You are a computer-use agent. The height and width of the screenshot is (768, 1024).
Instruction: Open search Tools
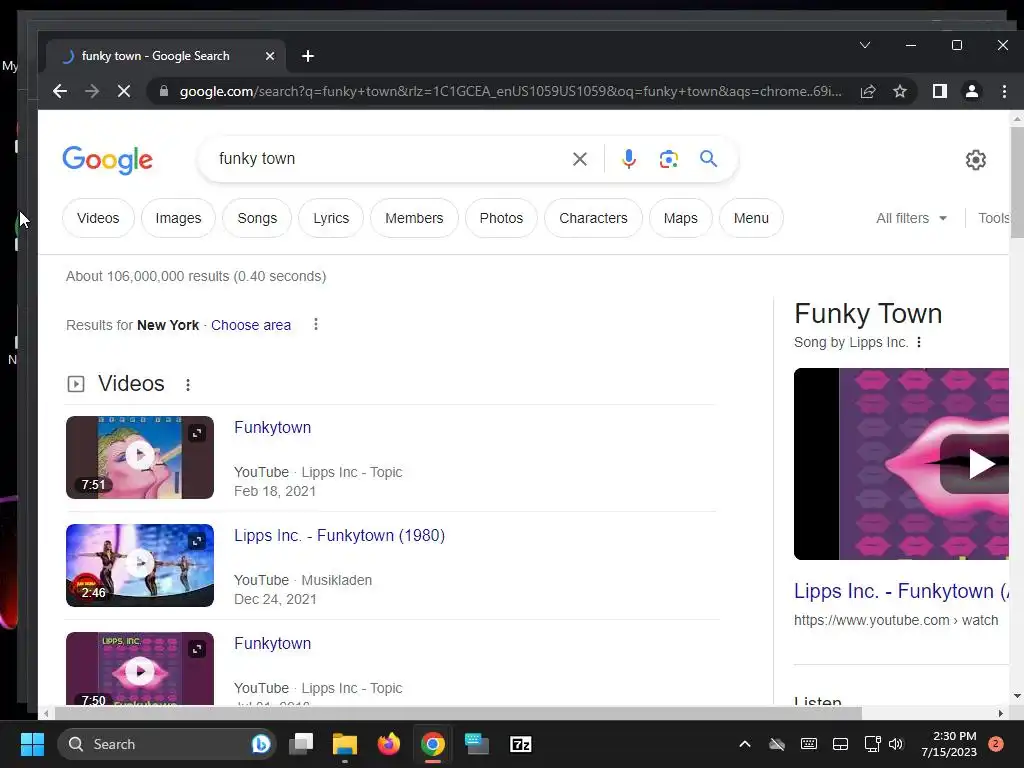993,218
